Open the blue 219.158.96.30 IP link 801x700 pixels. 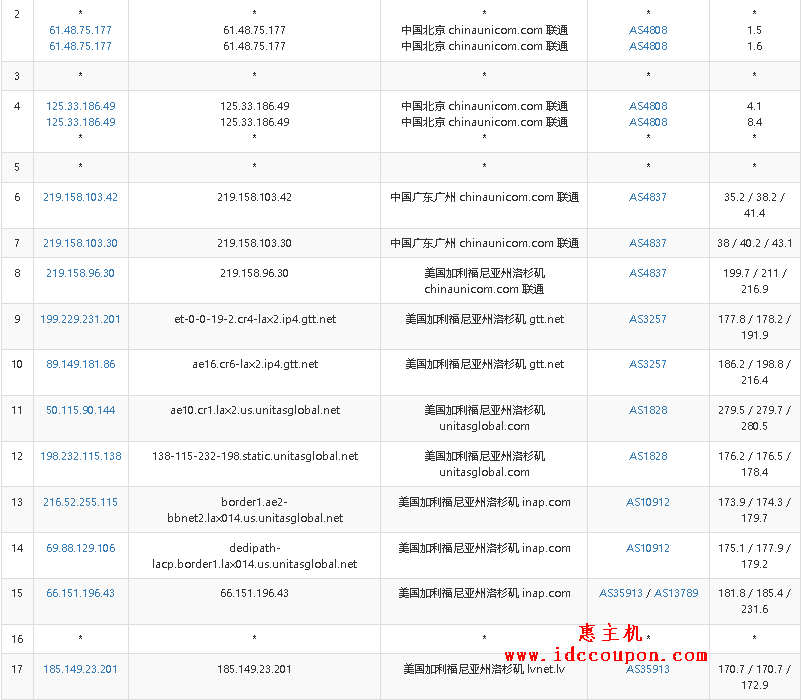coord(80,273)
